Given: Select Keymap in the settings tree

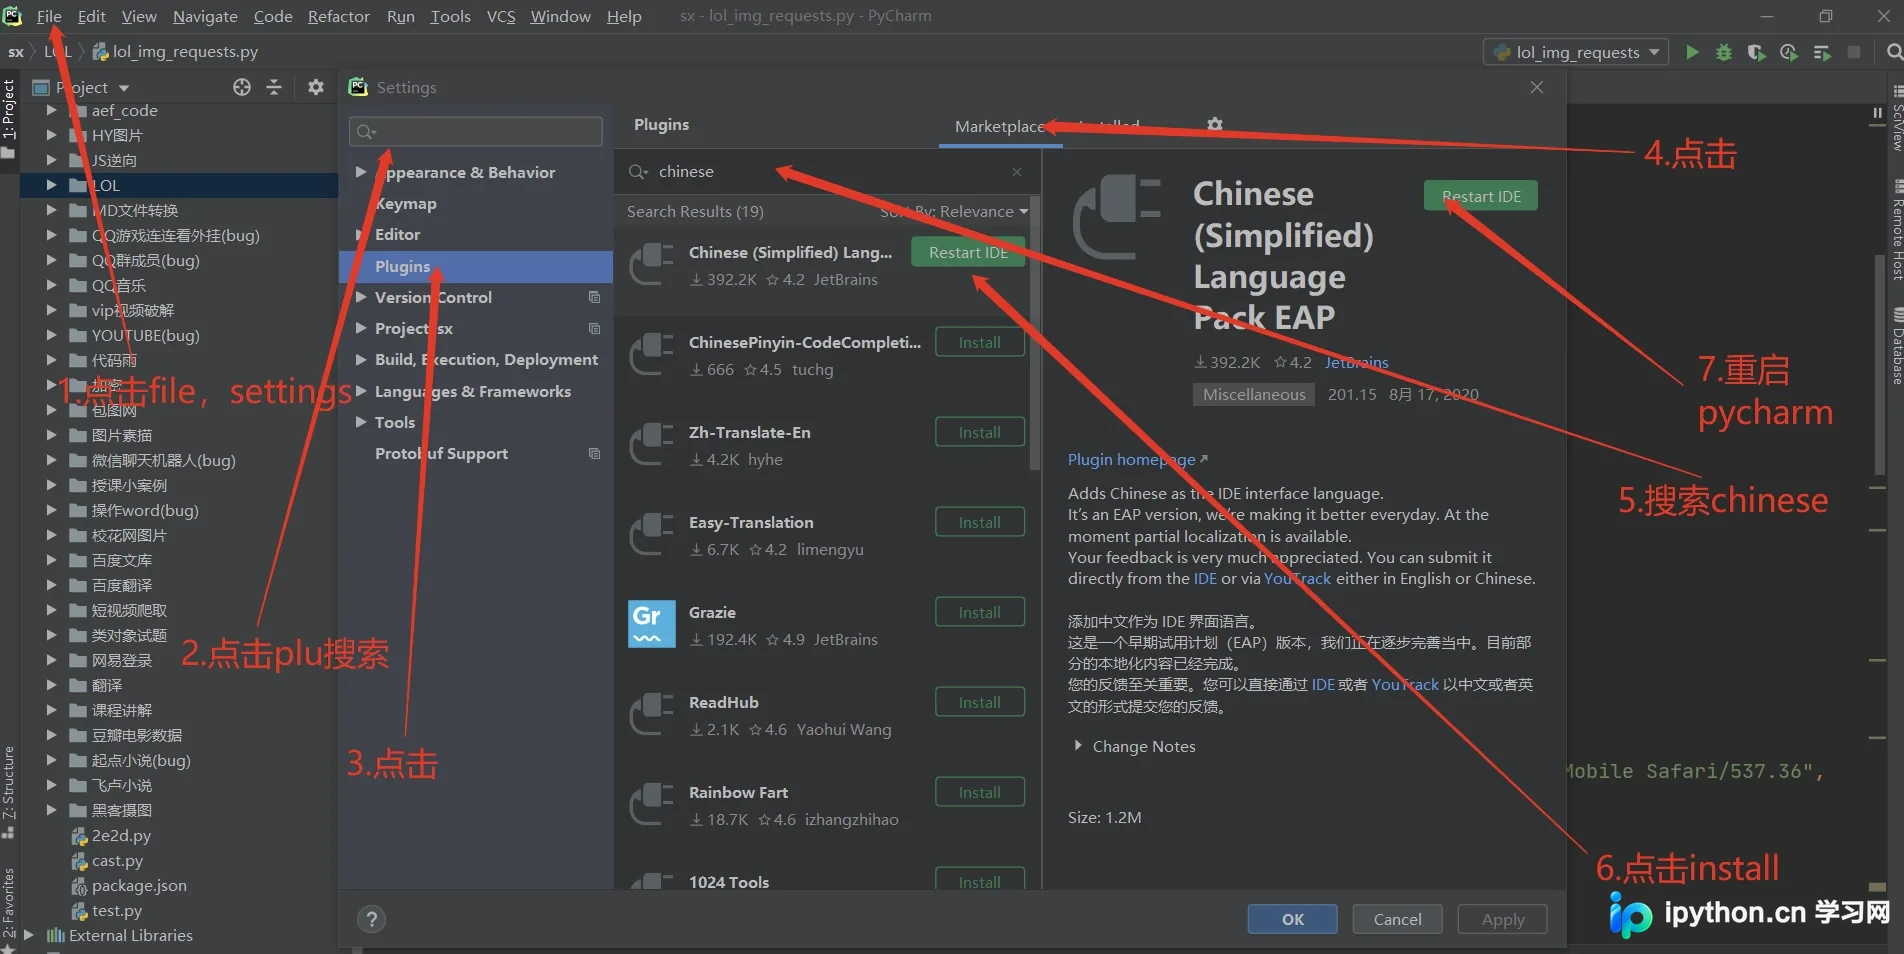Looking at the screenshot, I should click(405, 203).
